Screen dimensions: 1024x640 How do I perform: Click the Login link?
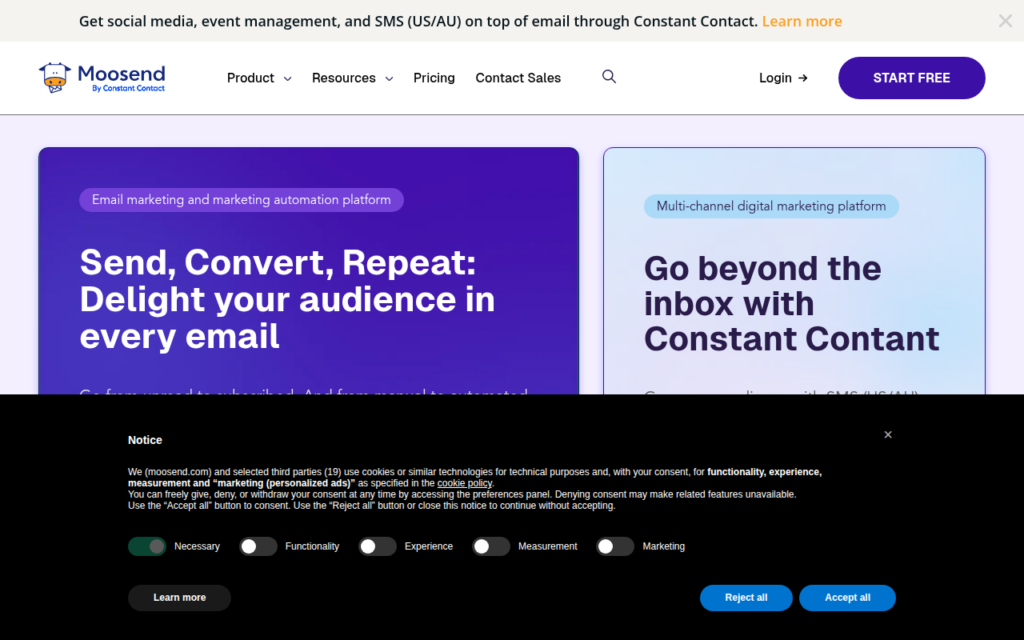click(775, 78)
